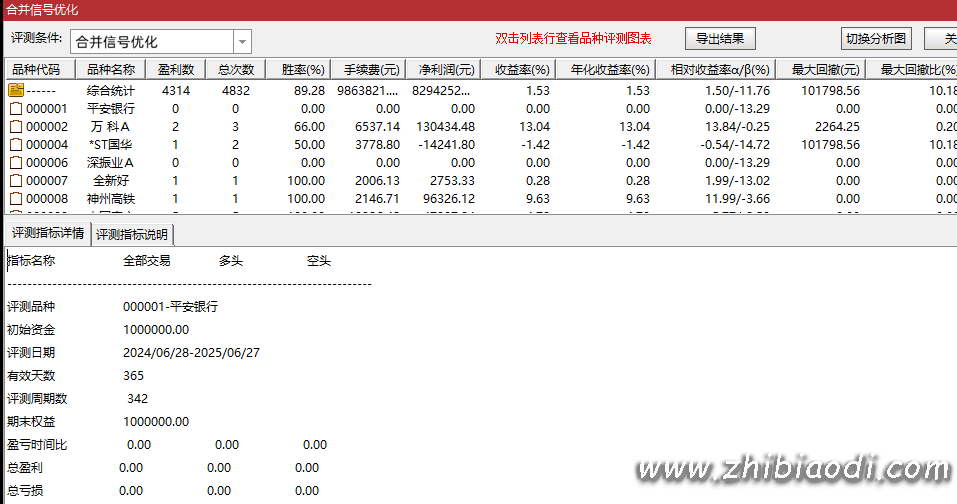Sort by the 相对收益率α/β(%) column header
Screen dimensions: 957x504
(x=716, y=70)
